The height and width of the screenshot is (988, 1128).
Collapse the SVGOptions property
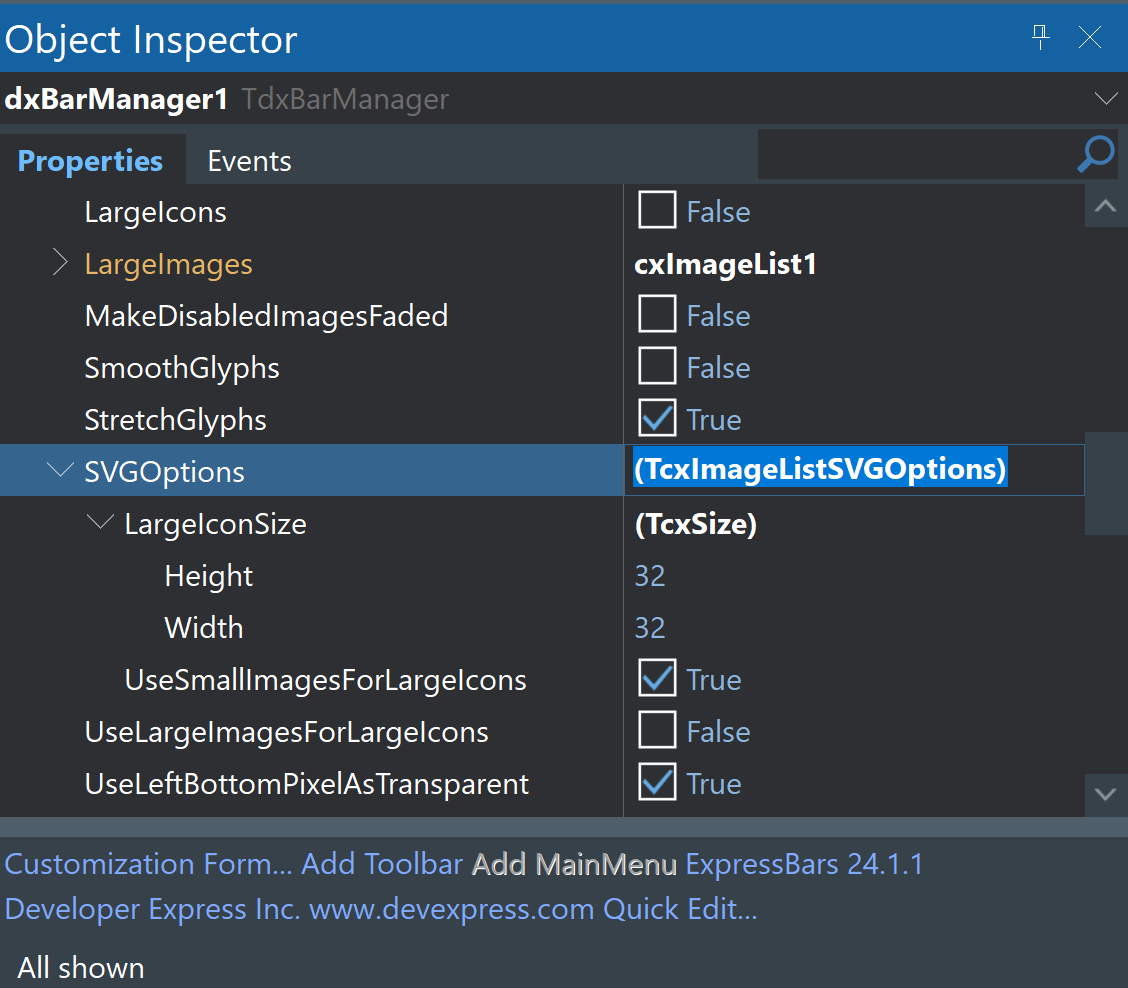click(60, 470)
